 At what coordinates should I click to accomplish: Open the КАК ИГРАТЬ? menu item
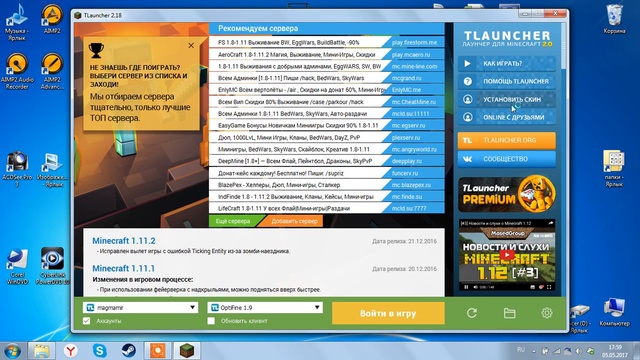507,63
